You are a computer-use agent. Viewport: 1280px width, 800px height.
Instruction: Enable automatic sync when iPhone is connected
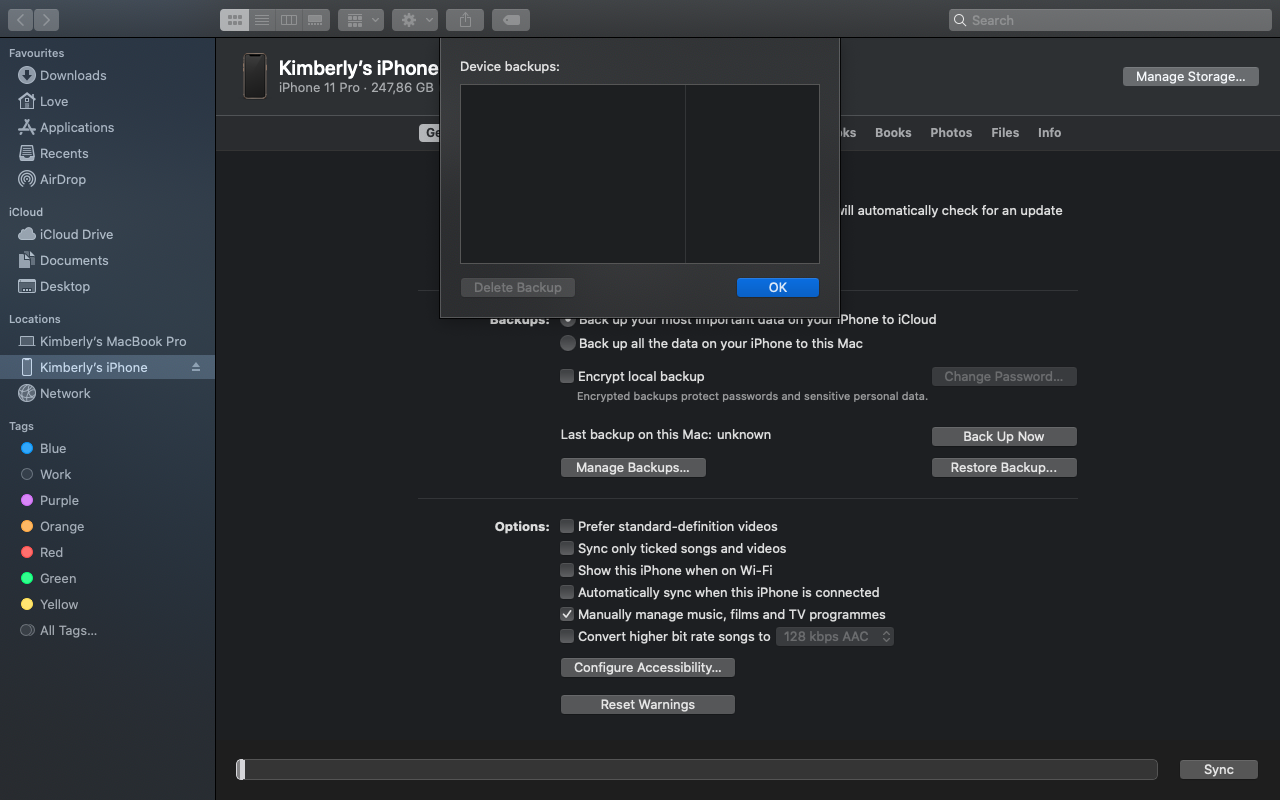point(567,592)
